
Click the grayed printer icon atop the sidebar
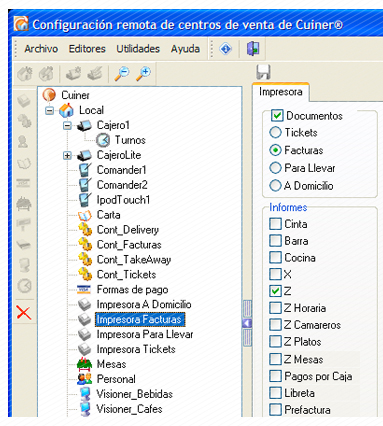click(x=24, y=100)
